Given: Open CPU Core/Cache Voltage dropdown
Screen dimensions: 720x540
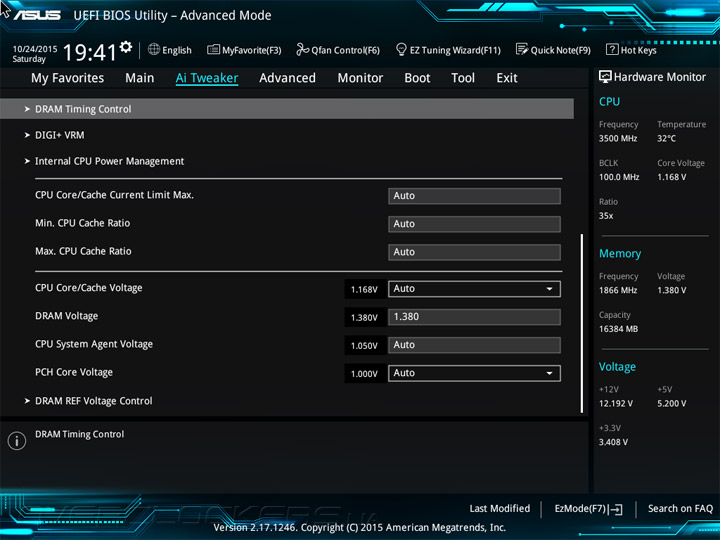Looking at the screenshot, I should pyautogui.click(x=474, y=289).
